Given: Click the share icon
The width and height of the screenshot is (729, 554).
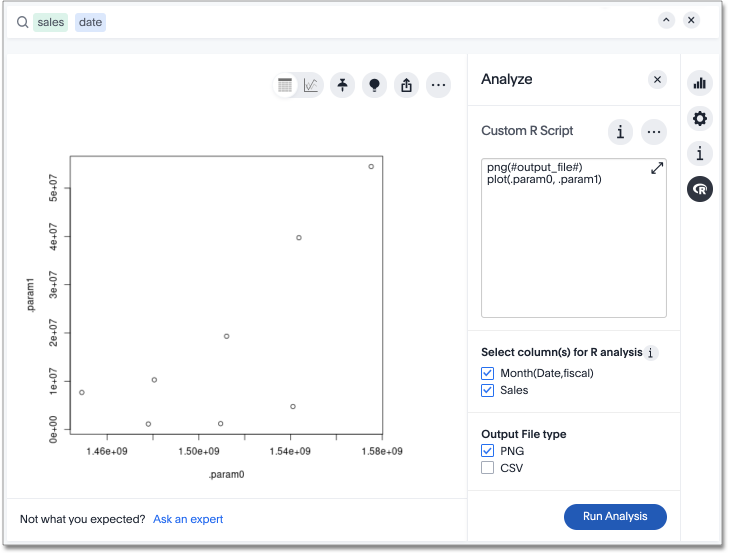Looking at the screenshot, I should point(406,86).
